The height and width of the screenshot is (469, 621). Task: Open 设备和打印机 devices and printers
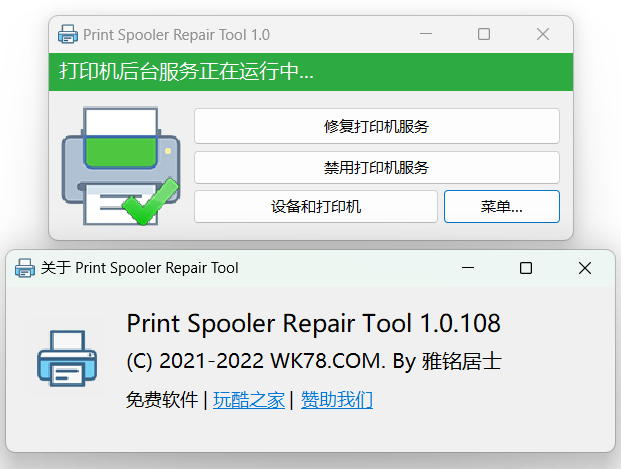316,206
